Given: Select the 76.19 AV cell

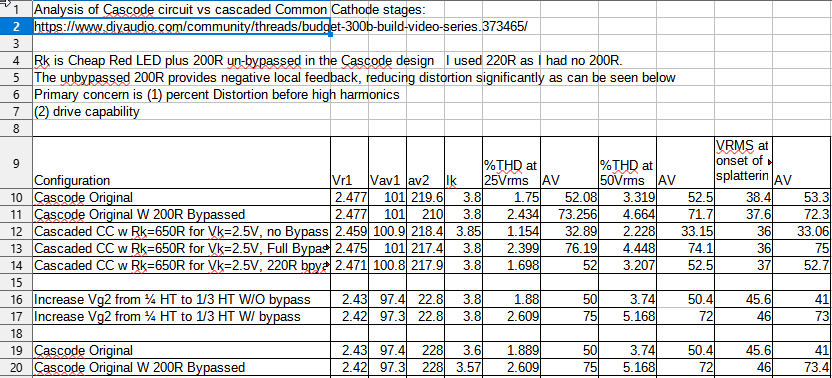Looking at the screenshot, I should click(569, 248).
